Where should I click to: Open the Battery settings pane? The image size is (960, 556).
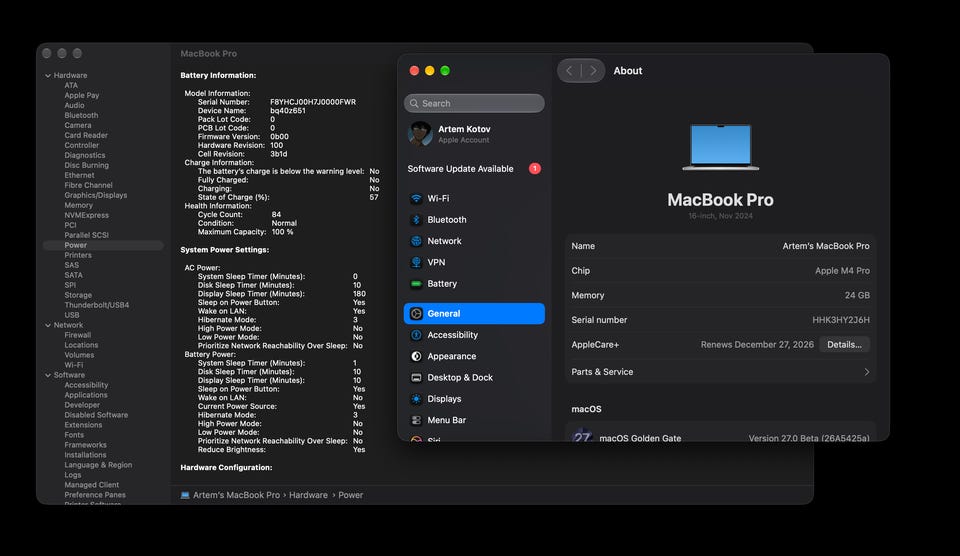point(474,284)
